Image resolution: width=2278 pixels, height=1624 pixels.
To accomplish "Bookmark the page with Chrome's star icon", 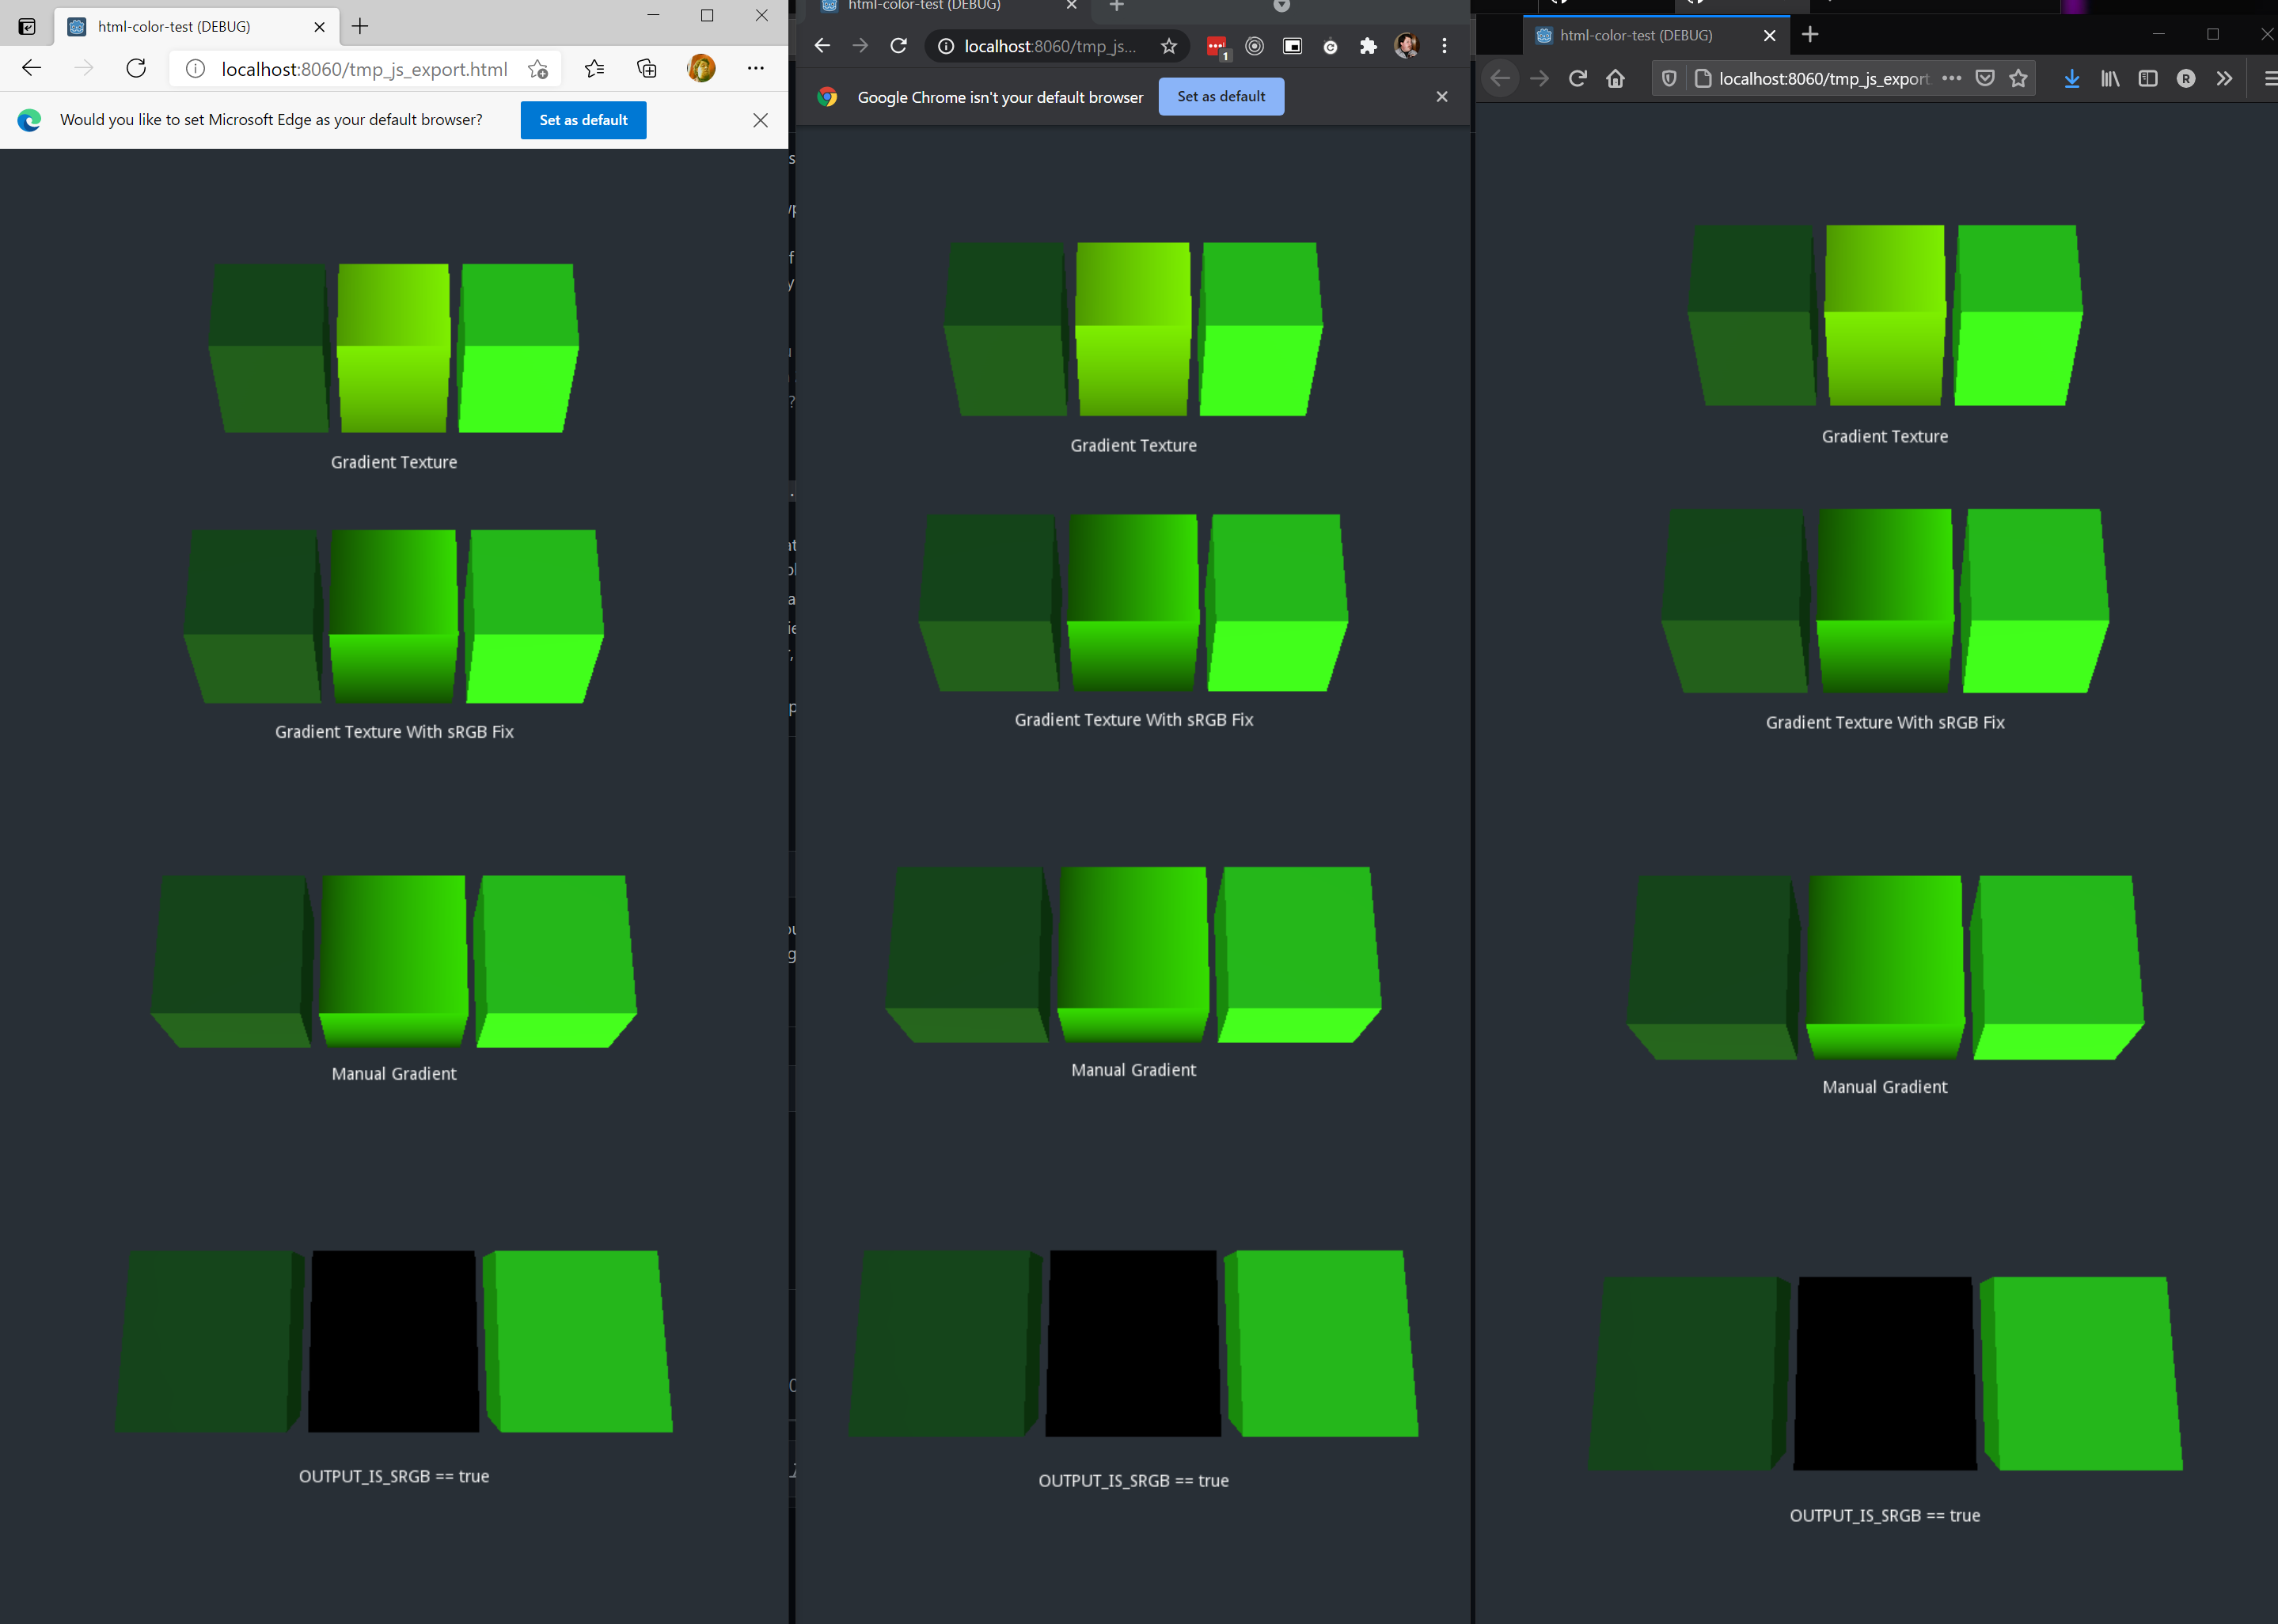I will pyautogui.click(x=1168, y=46).
